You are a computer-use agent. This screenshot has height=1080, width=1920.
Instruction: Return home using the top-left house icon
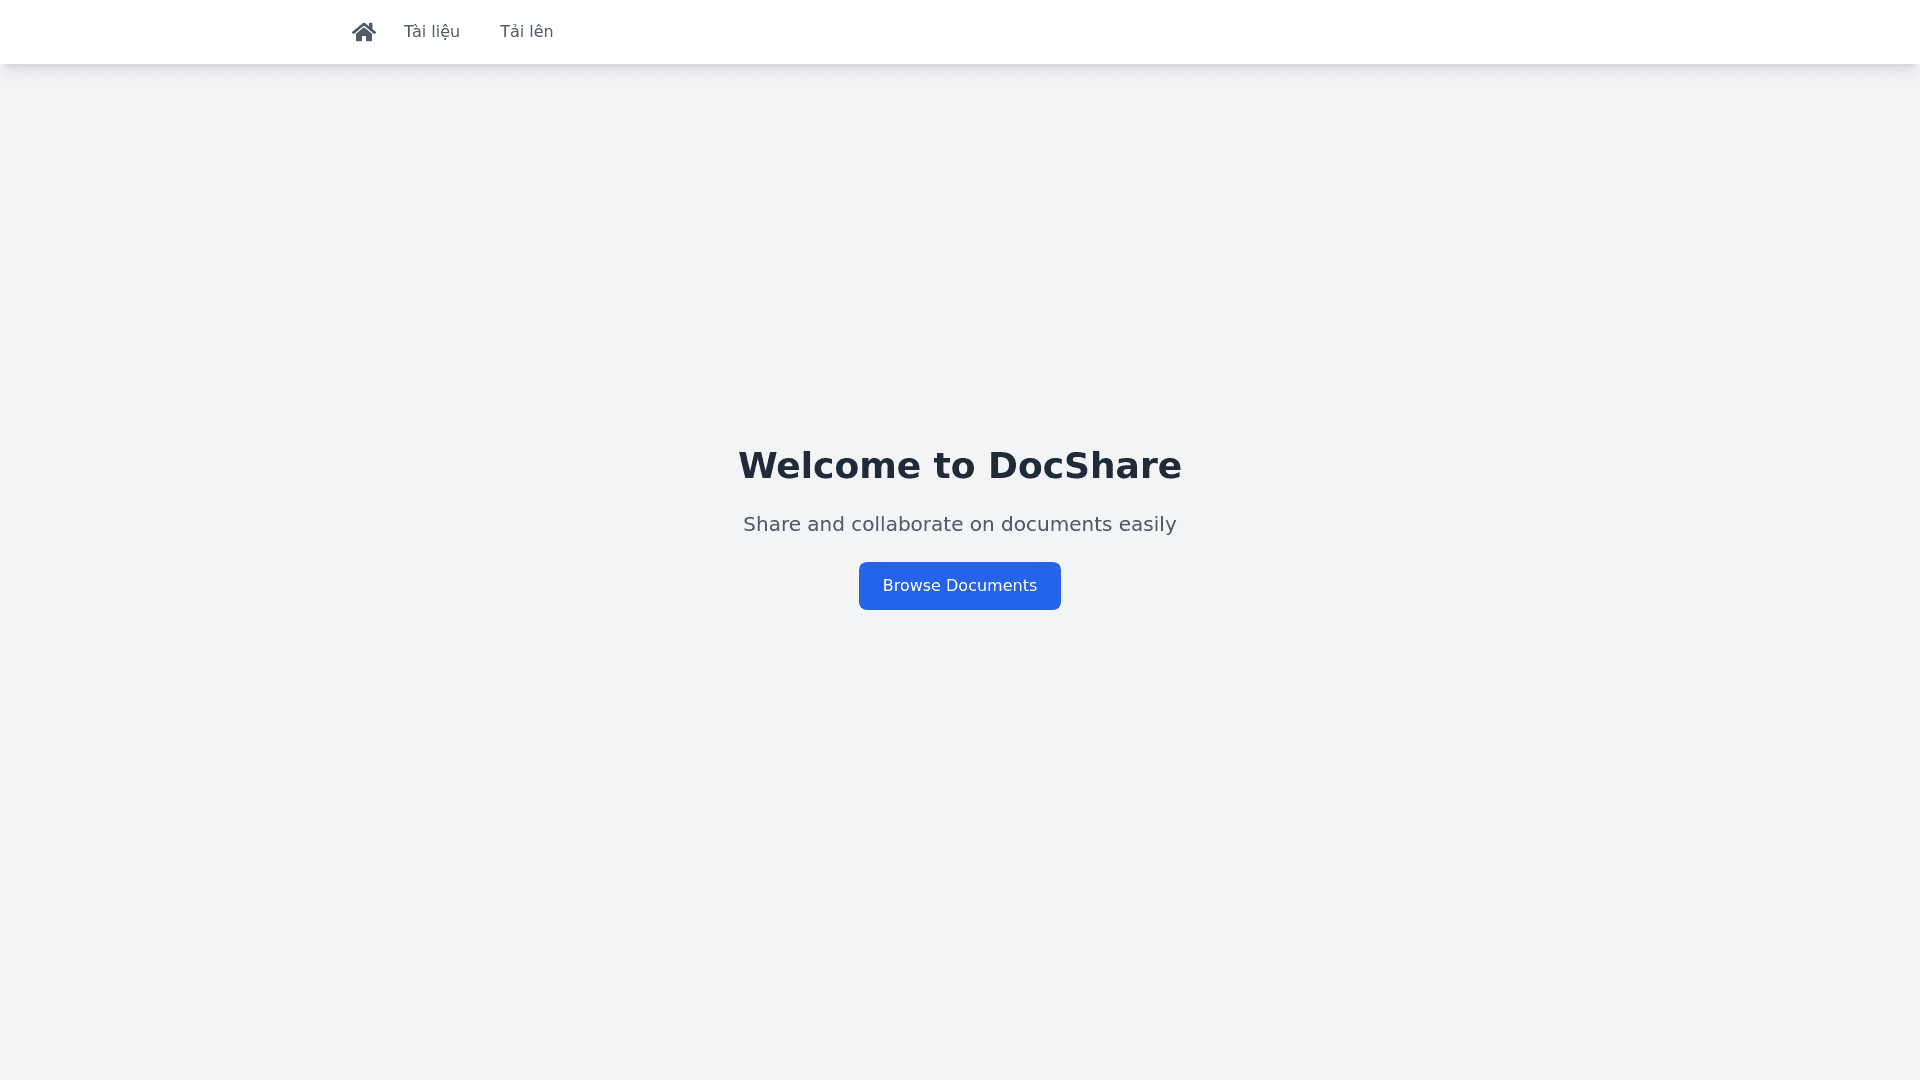364,32
